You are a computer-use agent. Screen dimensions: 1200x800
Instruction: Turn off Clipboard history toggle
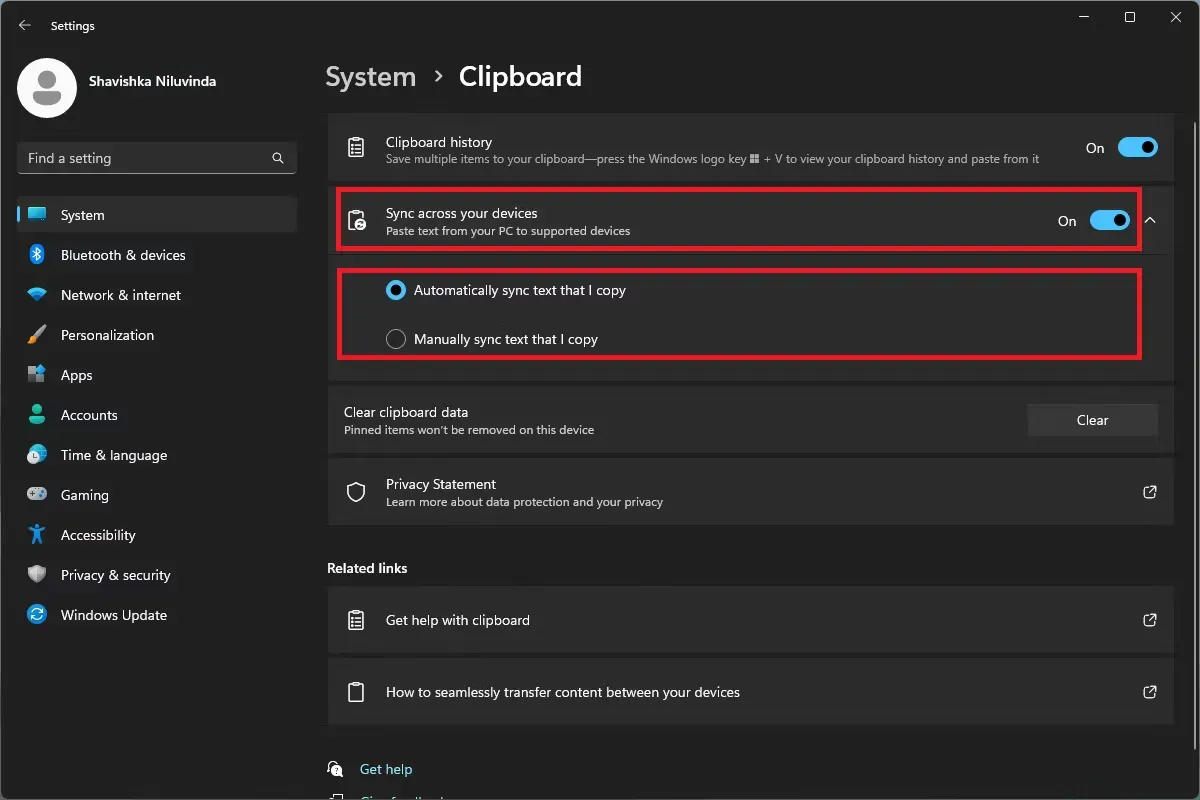click(1138, 148)
